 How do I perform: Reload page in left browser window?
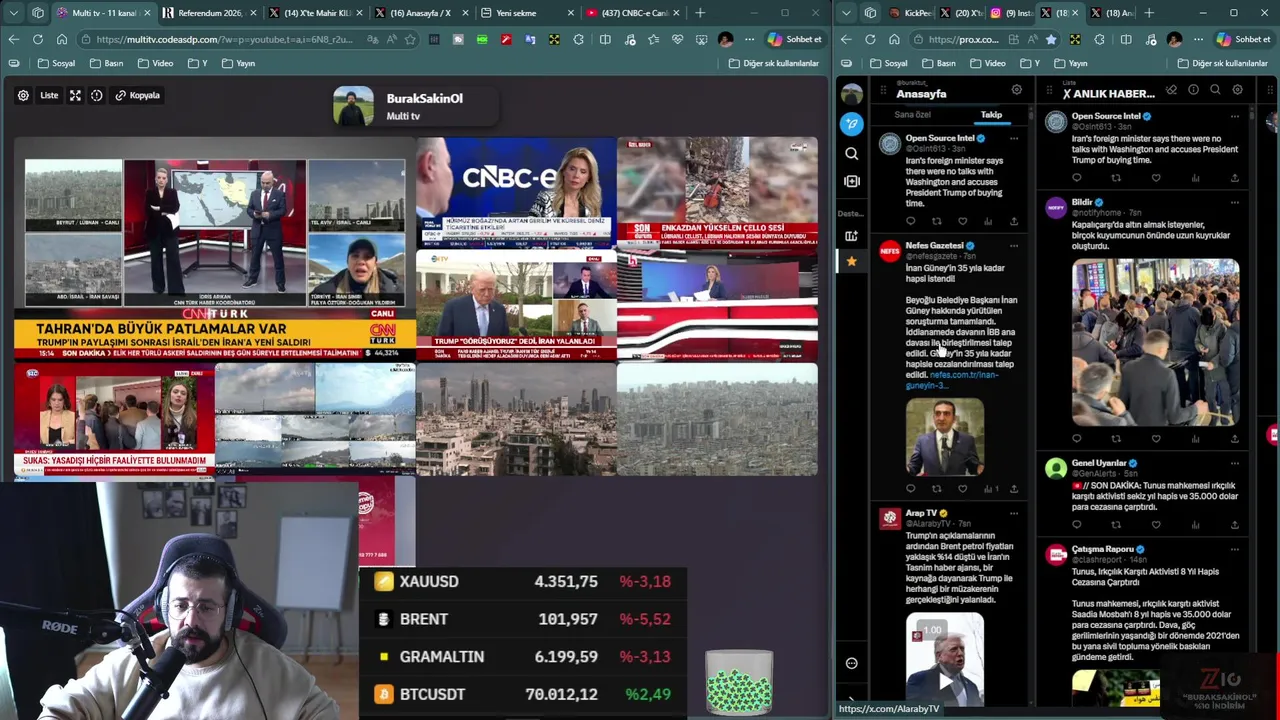tap(37, 39)
